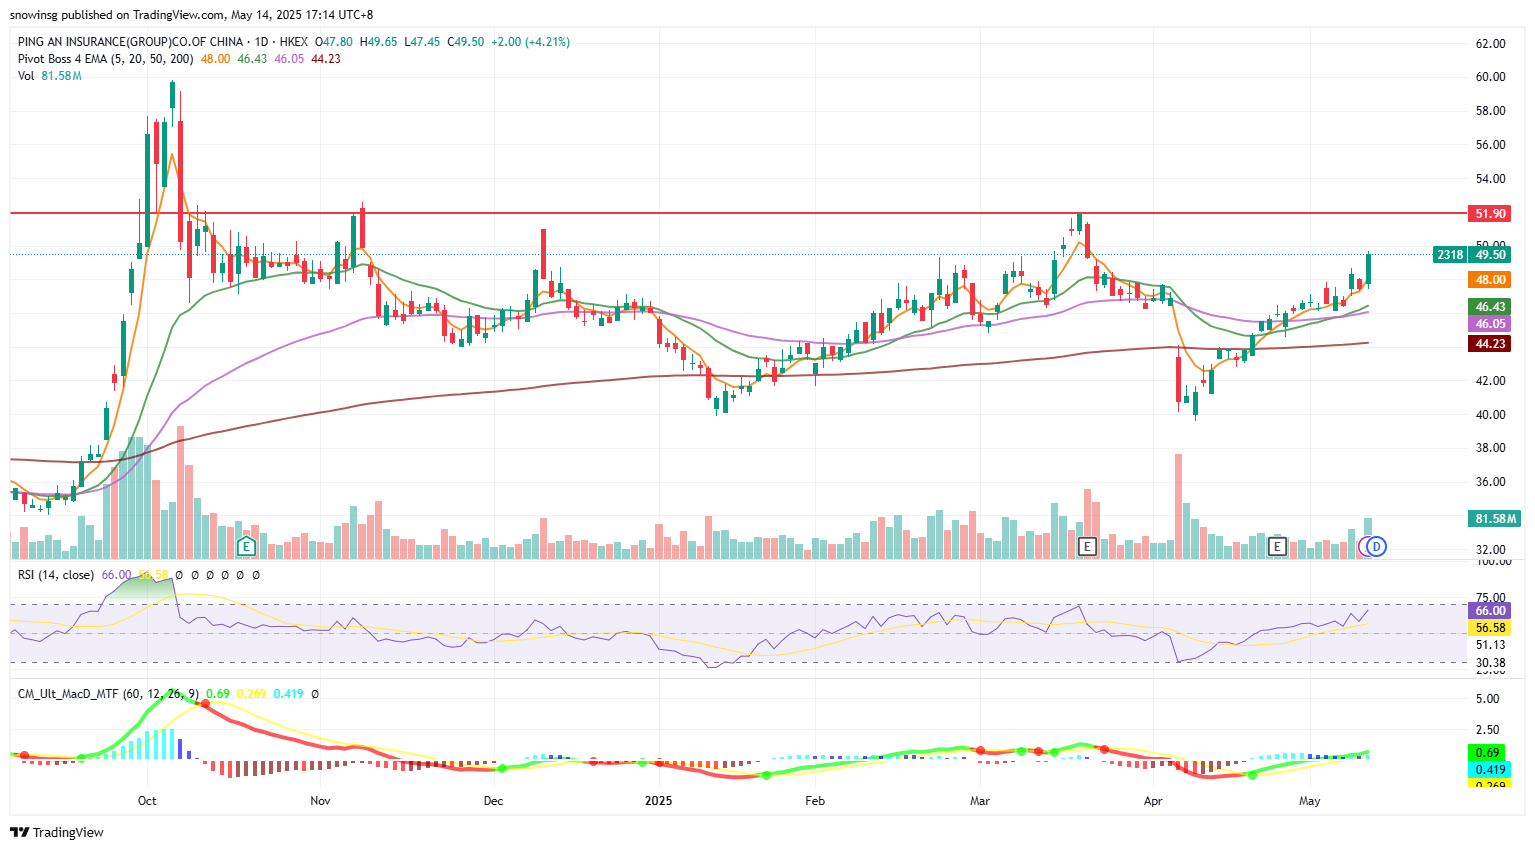
Task: Click the 66.00 value in RSI legend
Action: [116, 575]
